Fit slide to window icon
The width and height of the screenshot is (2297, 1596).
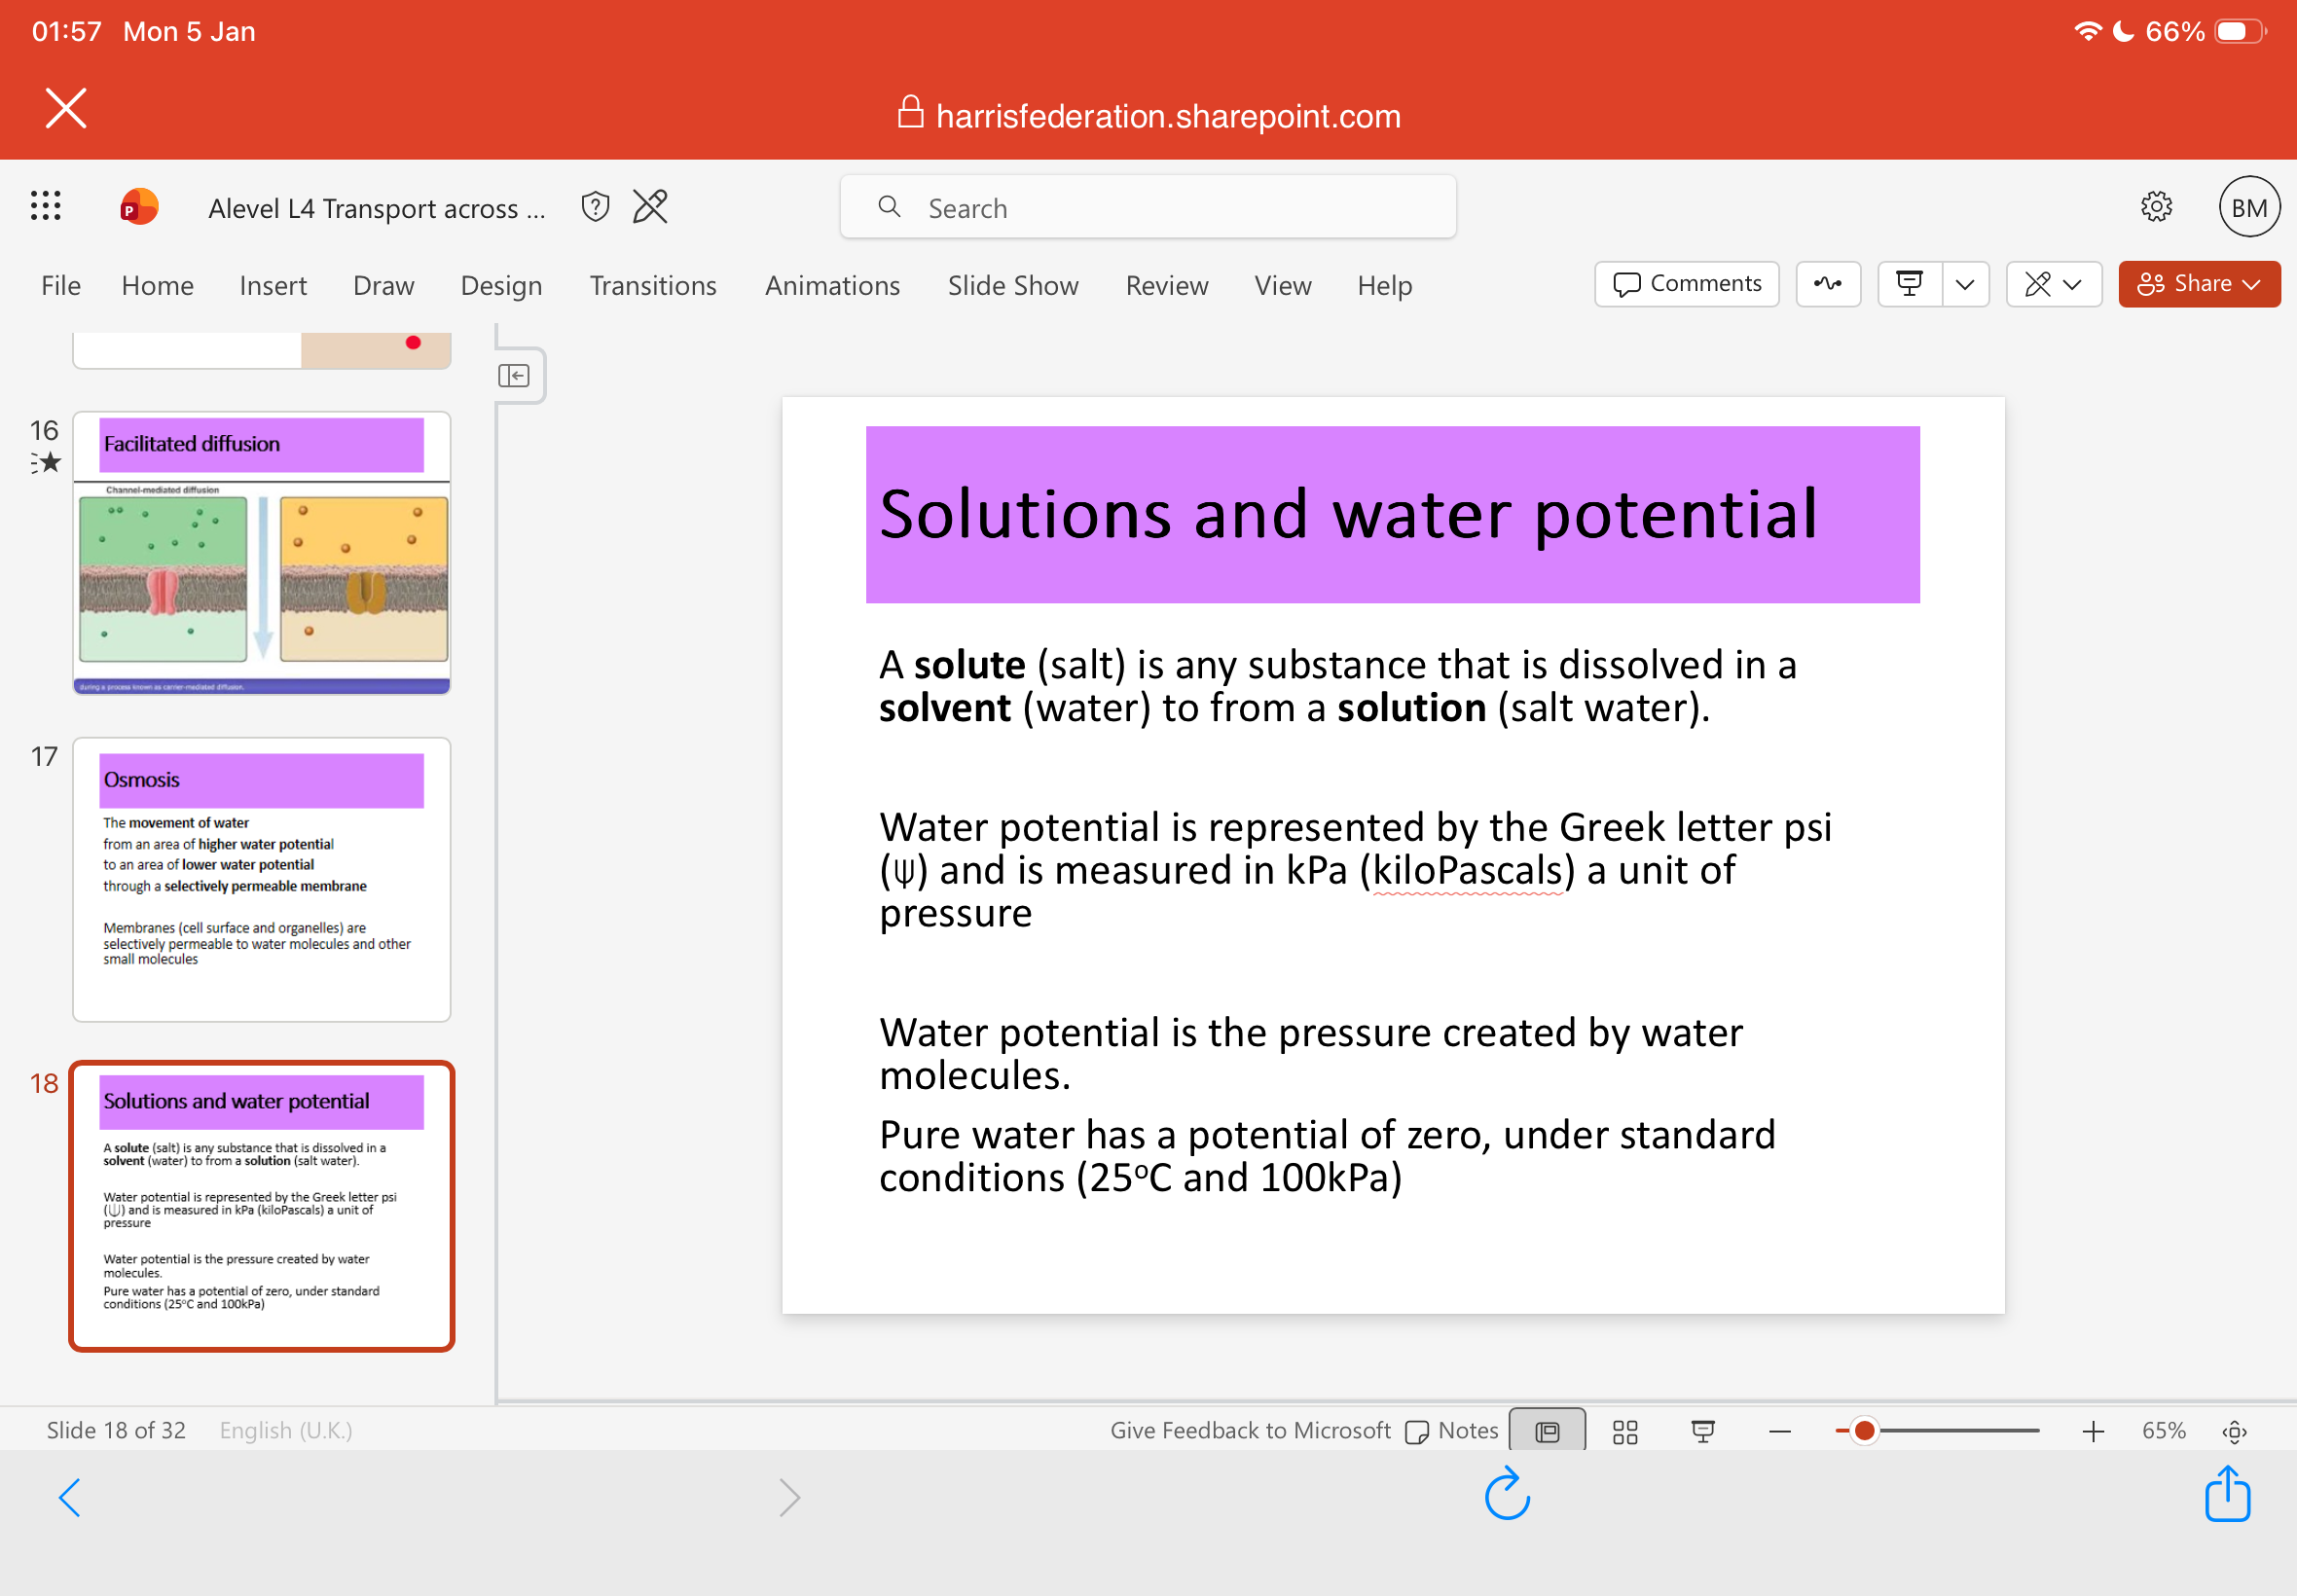coord(2235,1432)
